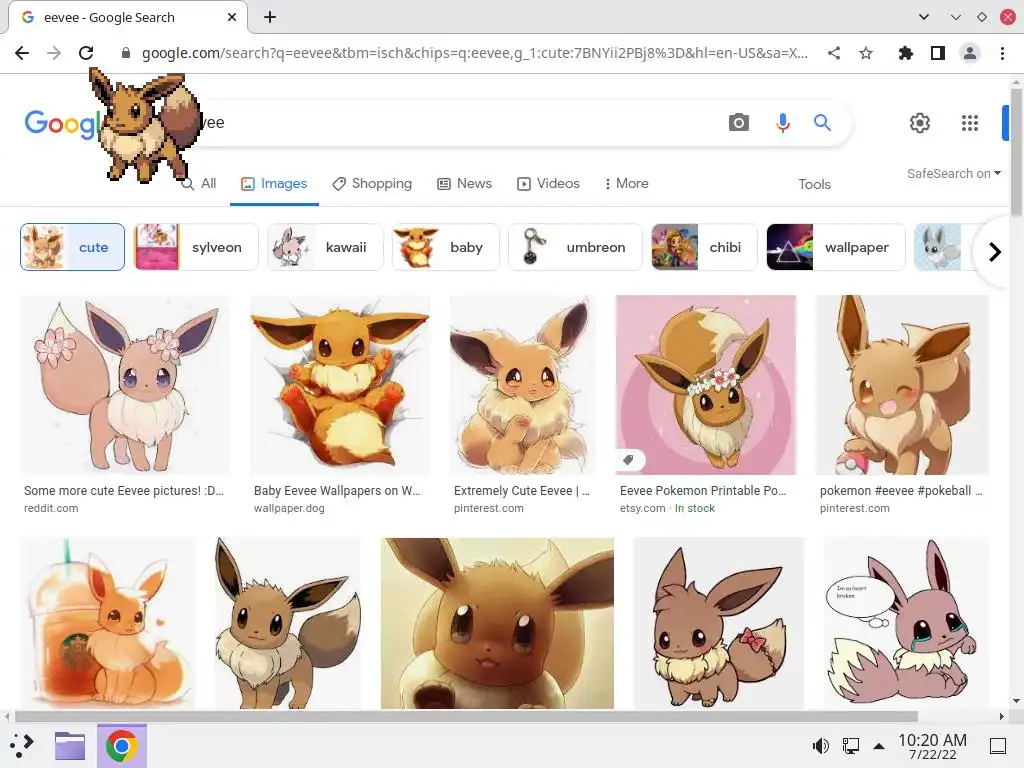
Task: Open Google quick settings gear
Action: tap(920, 123)
